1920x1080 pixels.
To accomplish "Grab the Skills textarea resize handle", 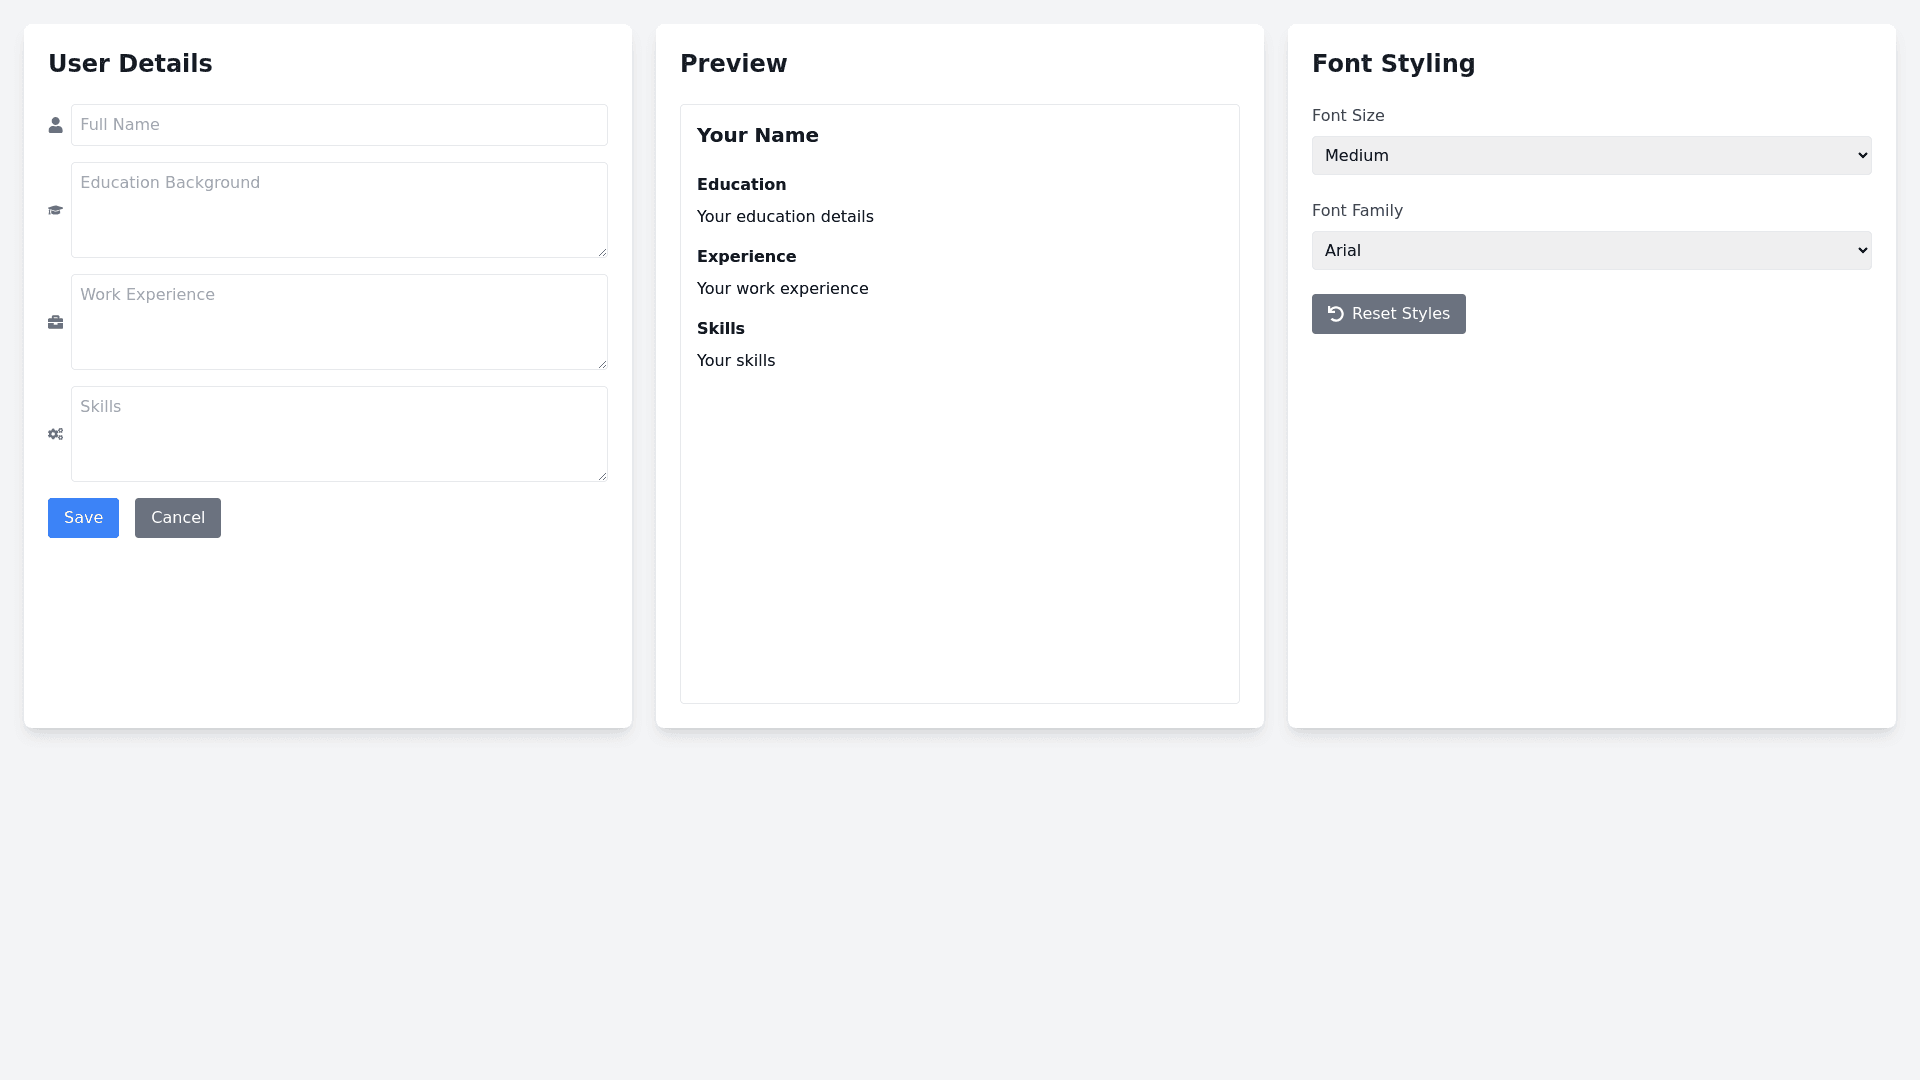I will [x=602, y=476].
